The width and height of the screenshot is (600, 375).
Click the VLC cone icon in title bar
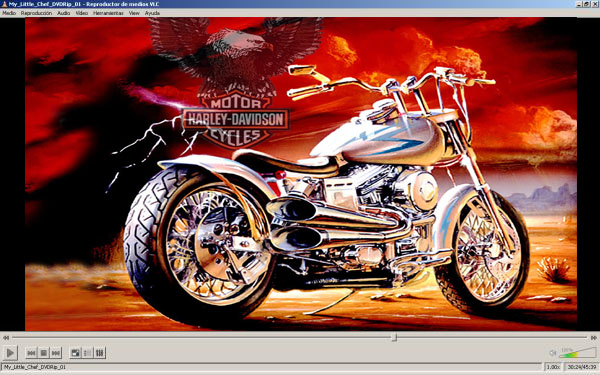[4, 4]
